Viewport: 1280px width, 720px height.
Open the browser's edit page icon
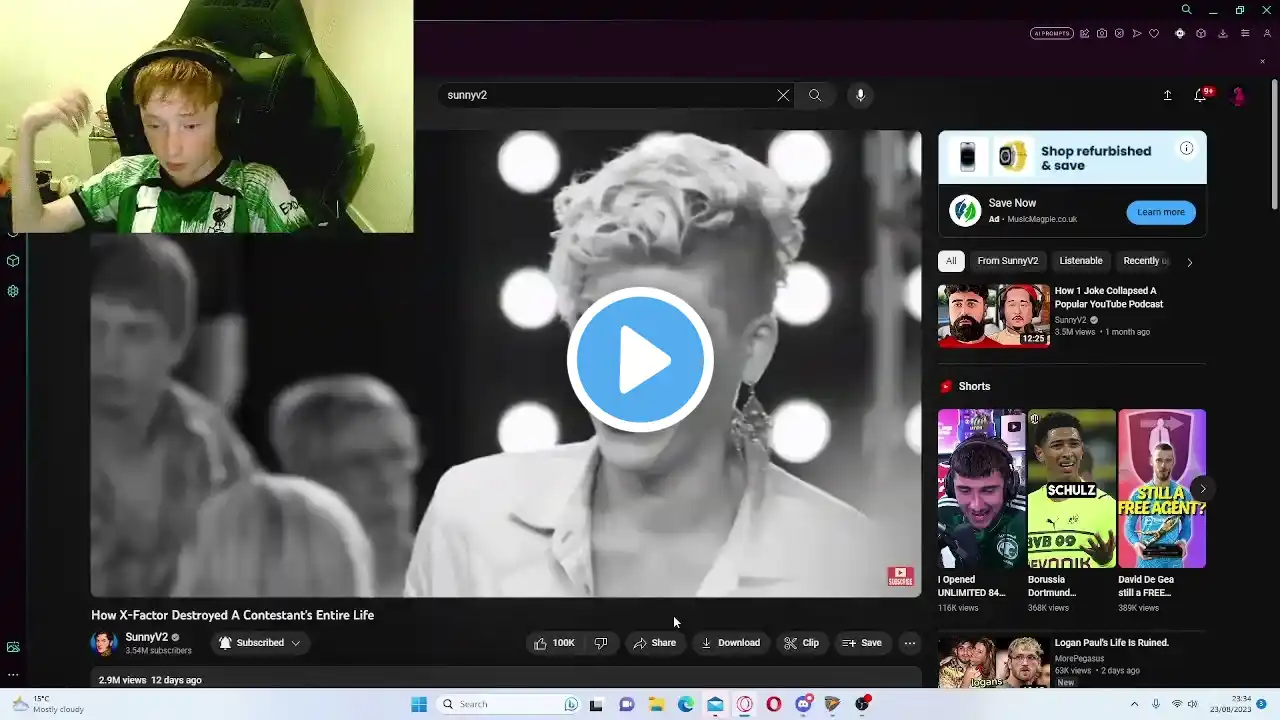(x=1085, y=33)
